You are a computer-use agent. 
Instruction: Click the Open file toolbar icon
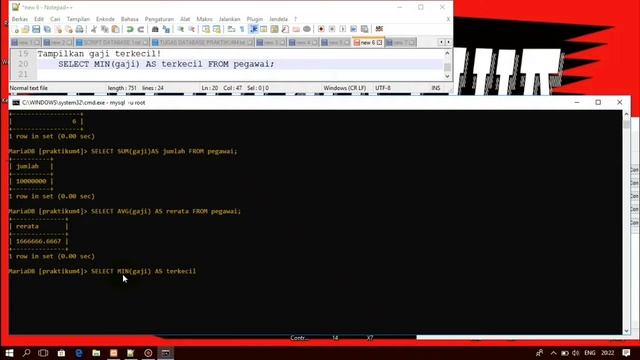[25, 29]
